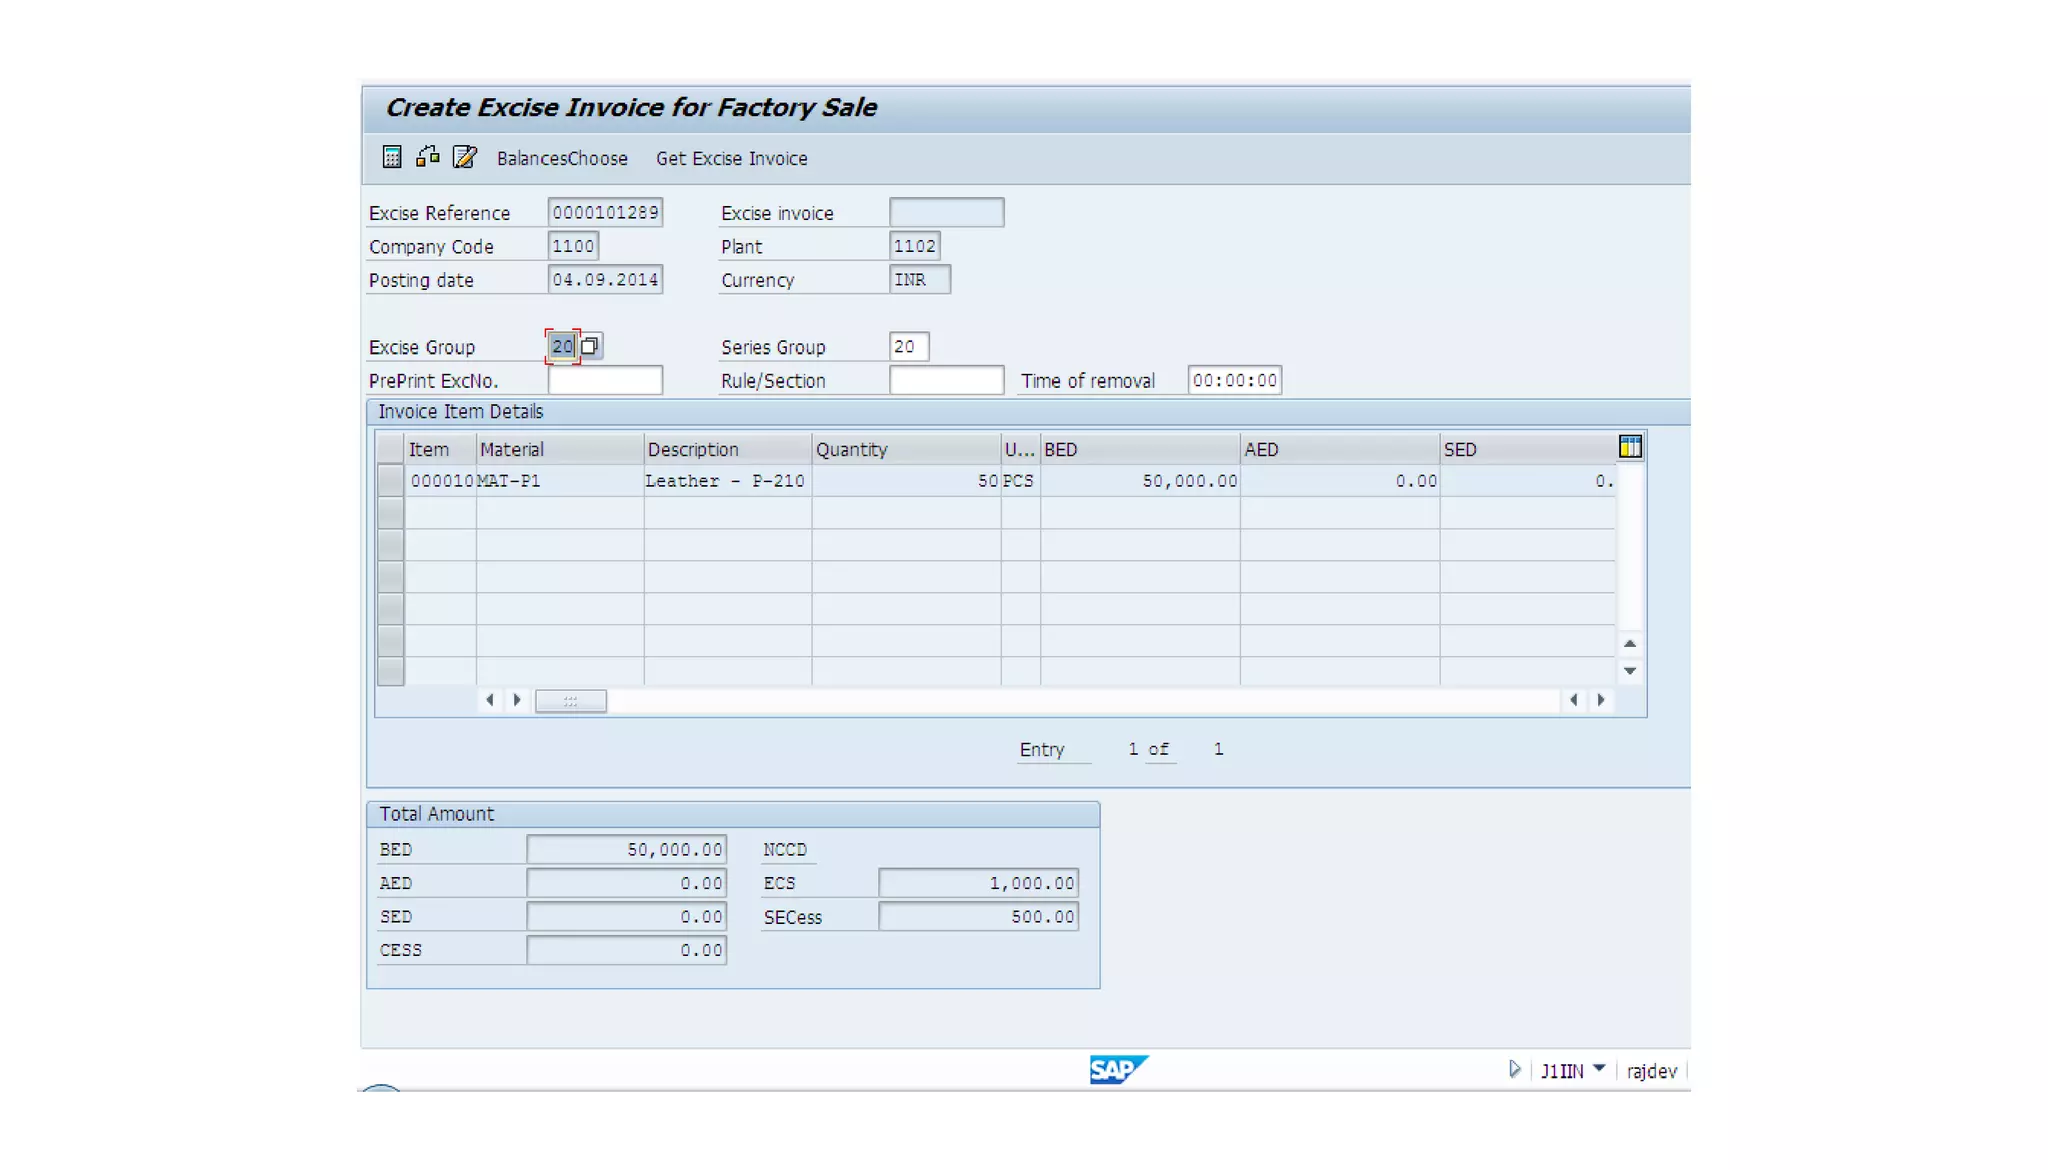Viewport: 2048px width, 1170px height.
Task: Click table vertical scroll down arrow
Action: point(1630,670)
